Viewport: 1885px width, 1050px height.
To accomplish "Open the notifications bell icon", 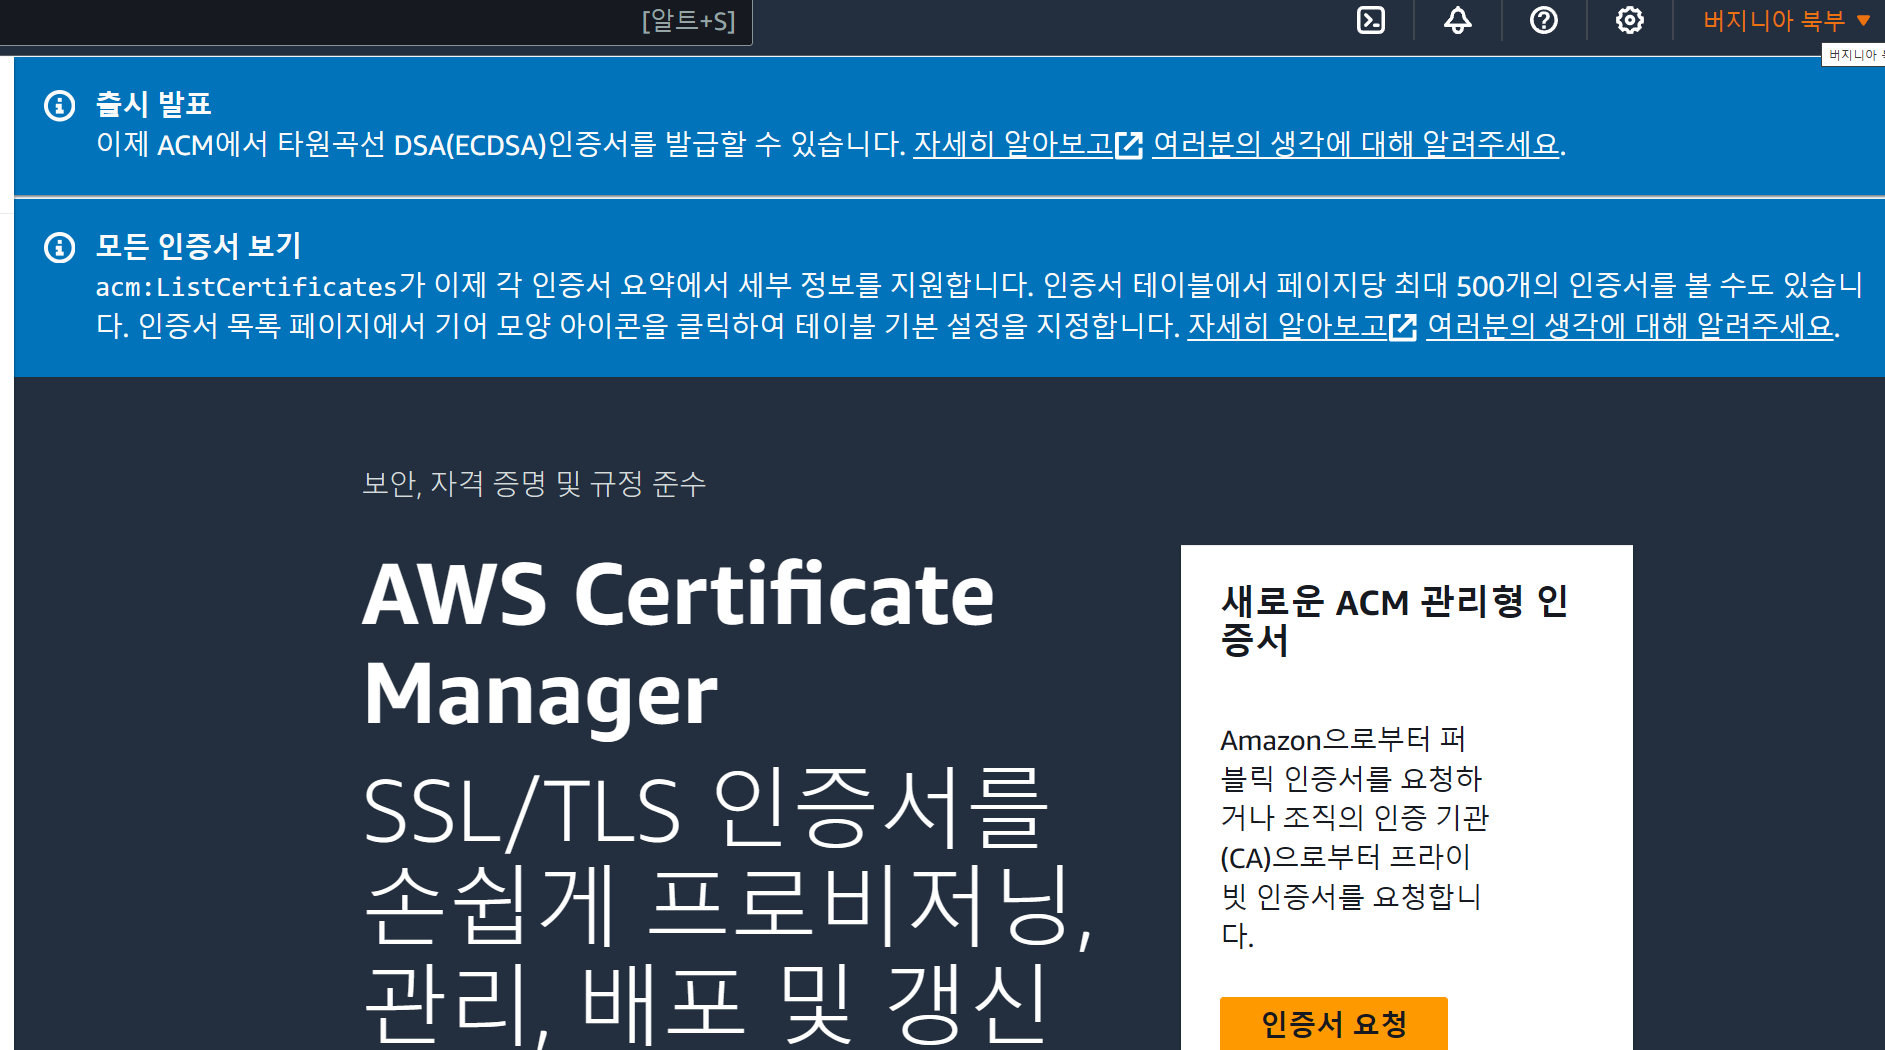I will pos(1457,20).
